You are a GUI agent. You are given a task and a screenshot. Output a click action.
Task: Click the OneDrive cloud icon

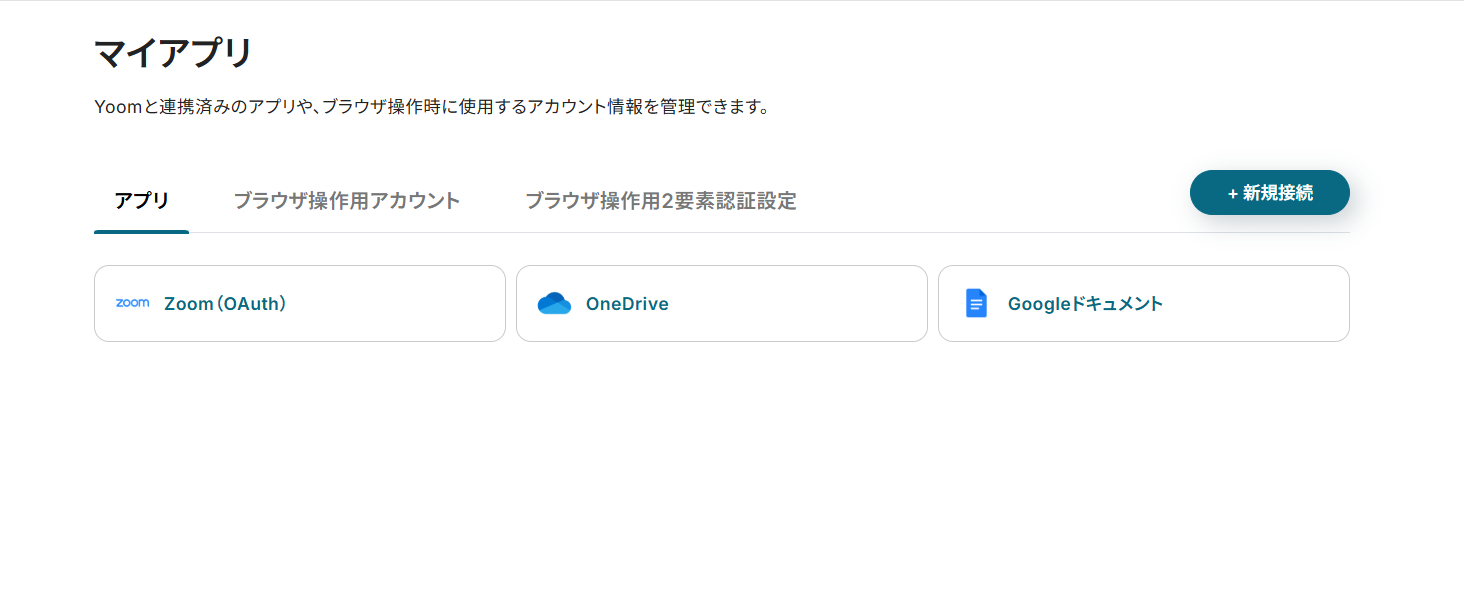[x=554, y=303]
